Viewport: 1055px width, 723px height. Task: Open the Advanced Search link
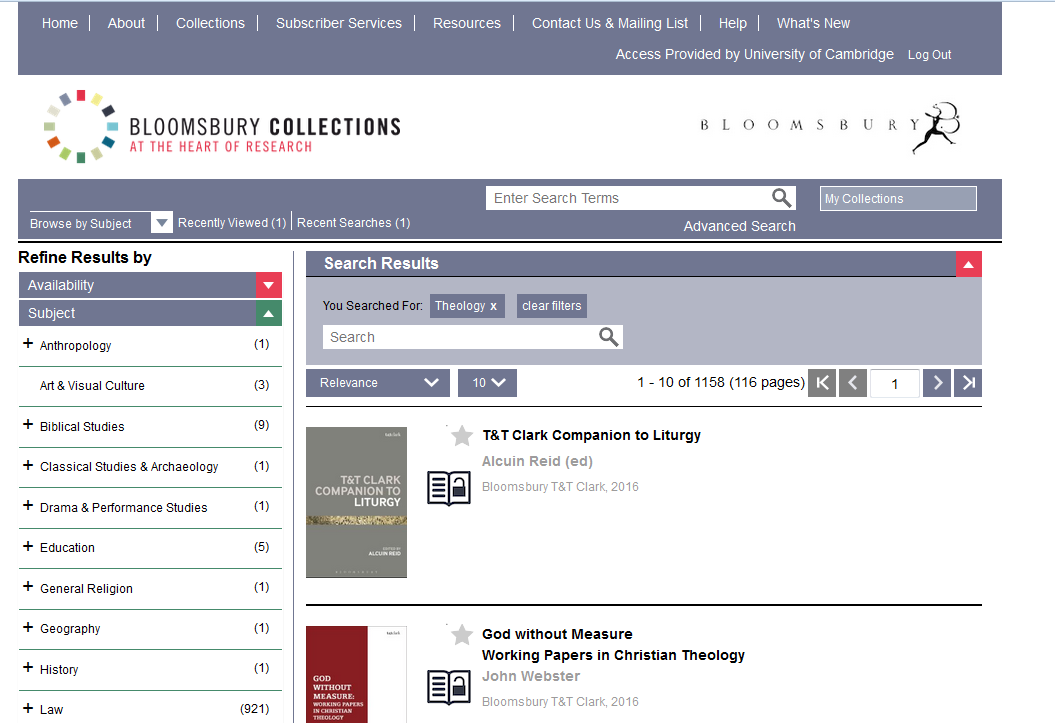tap(739, 227)
